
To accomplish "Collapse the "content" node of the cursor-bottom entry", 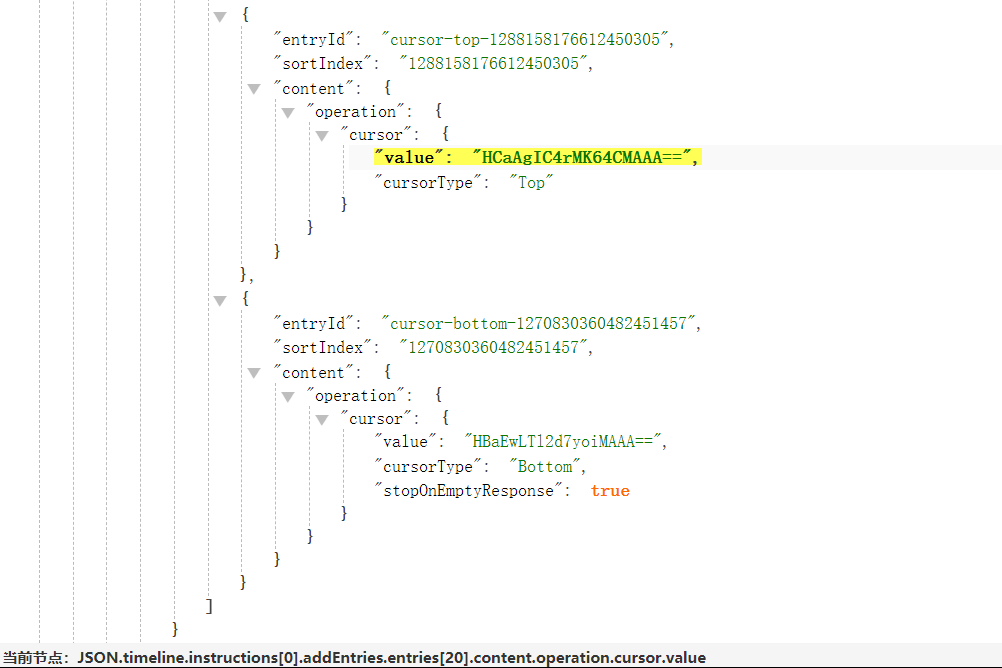I will (254, 373).
